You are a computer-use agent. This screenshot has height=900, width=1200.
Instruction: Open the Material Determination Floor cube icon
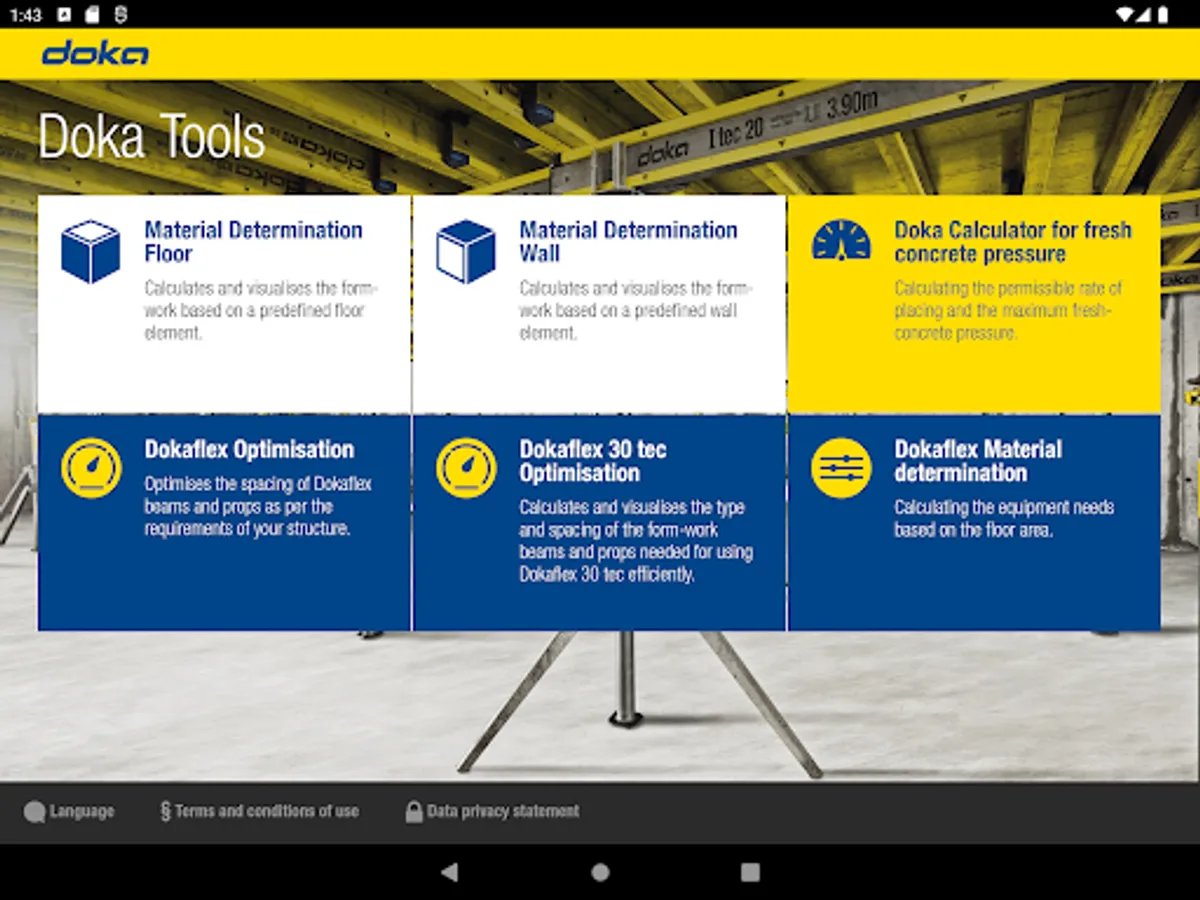pyautogui.click(x=91, y=252)
